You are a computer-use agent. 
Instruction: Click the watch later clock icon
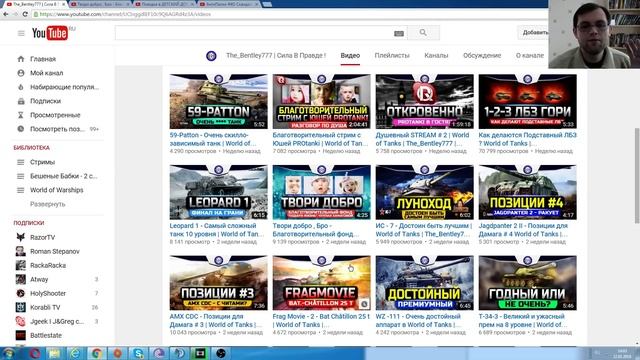click(21, 129)
